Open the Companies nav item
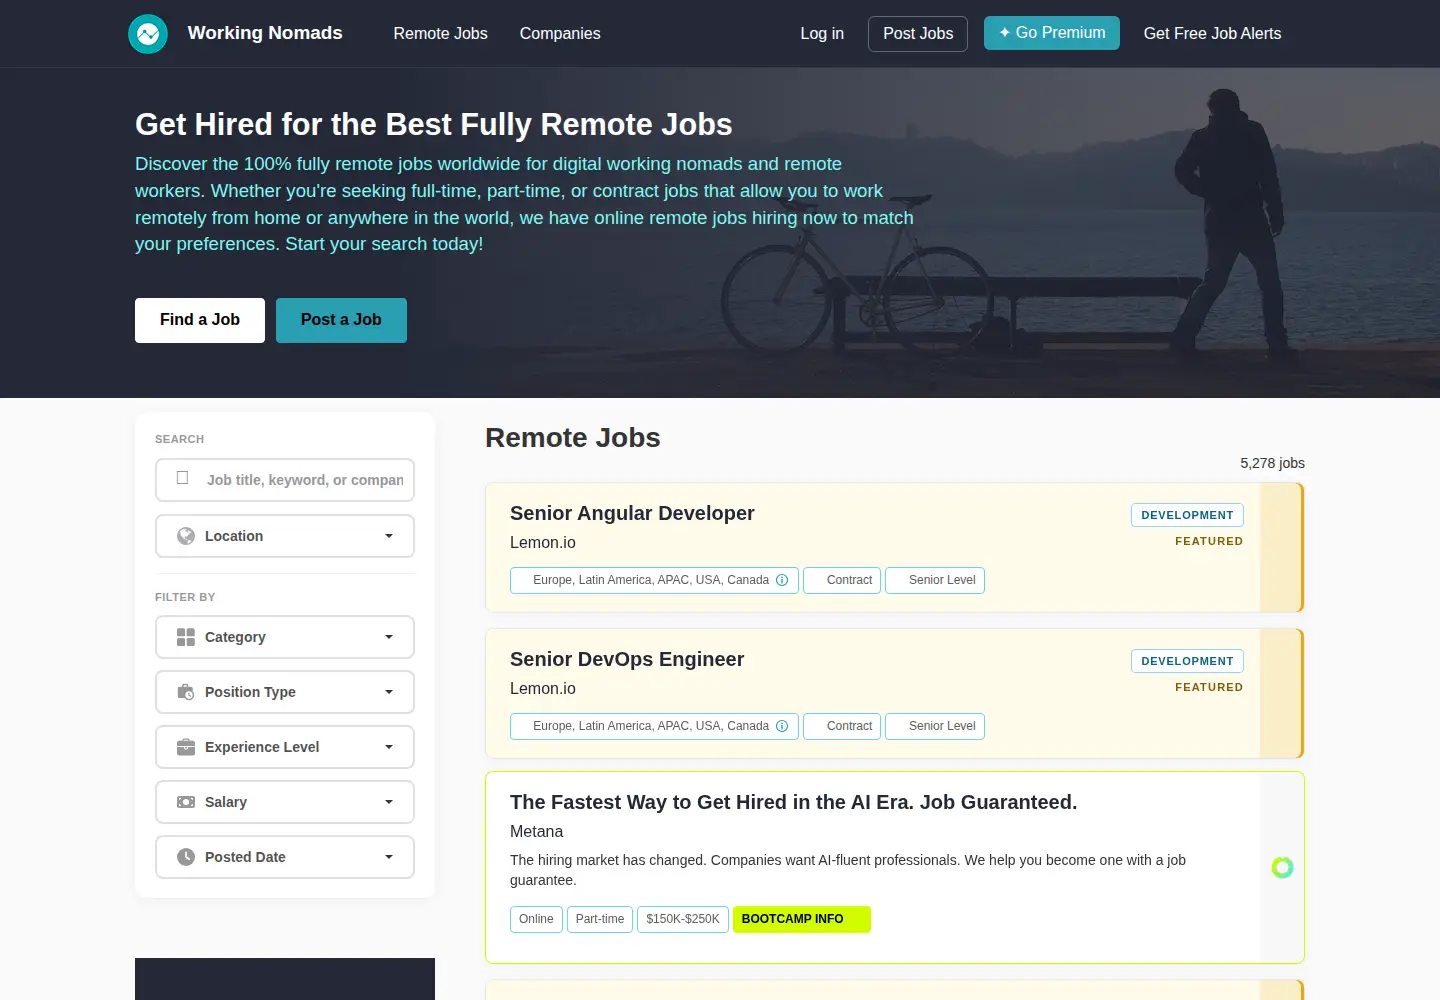 pyautogui.click(x=560, y=34)
